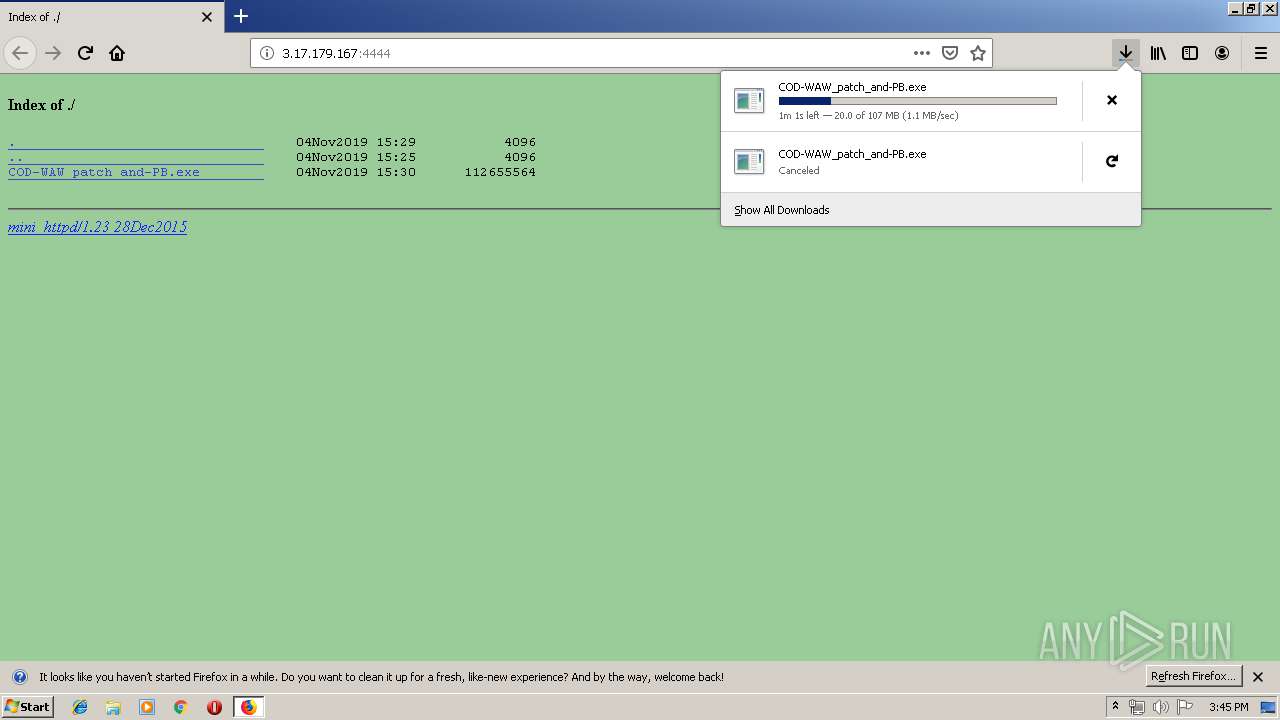Open volume control in system tray
Screen dimensions: 1280x720
1161,707
